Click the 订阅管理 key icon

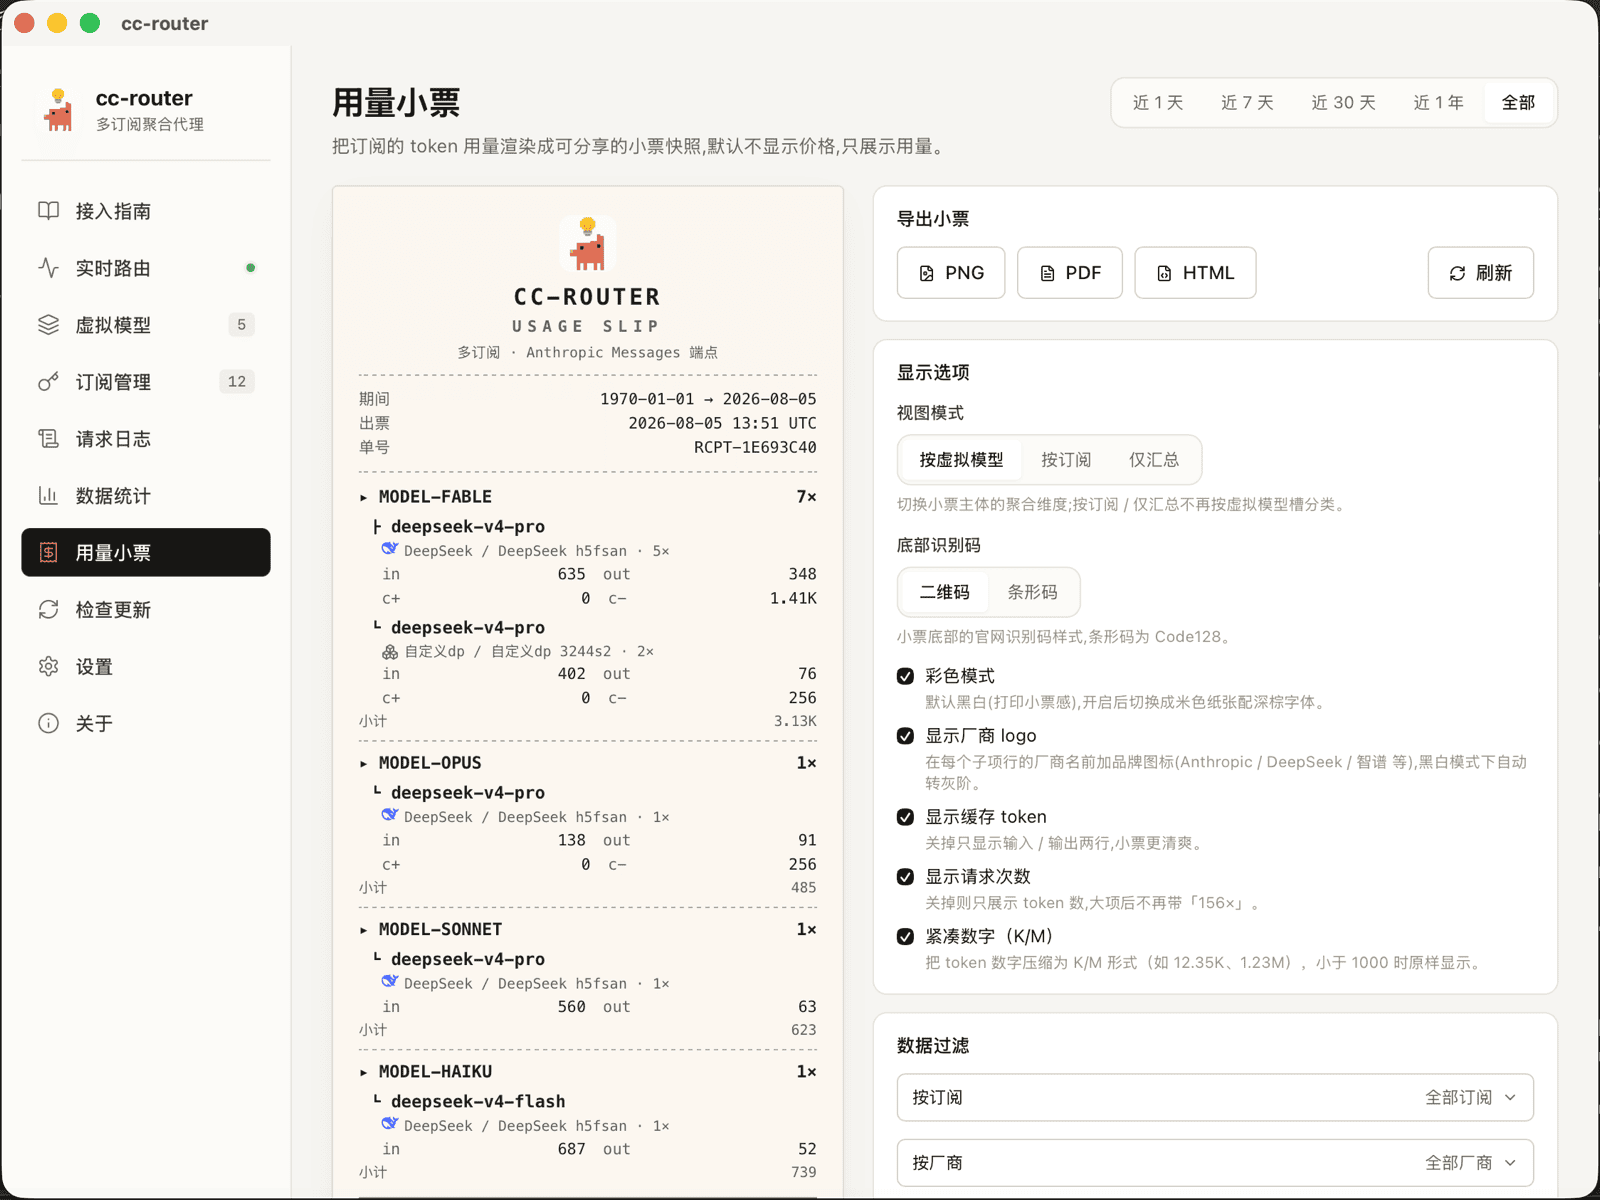pyautogui.click(x=48, y=382)
